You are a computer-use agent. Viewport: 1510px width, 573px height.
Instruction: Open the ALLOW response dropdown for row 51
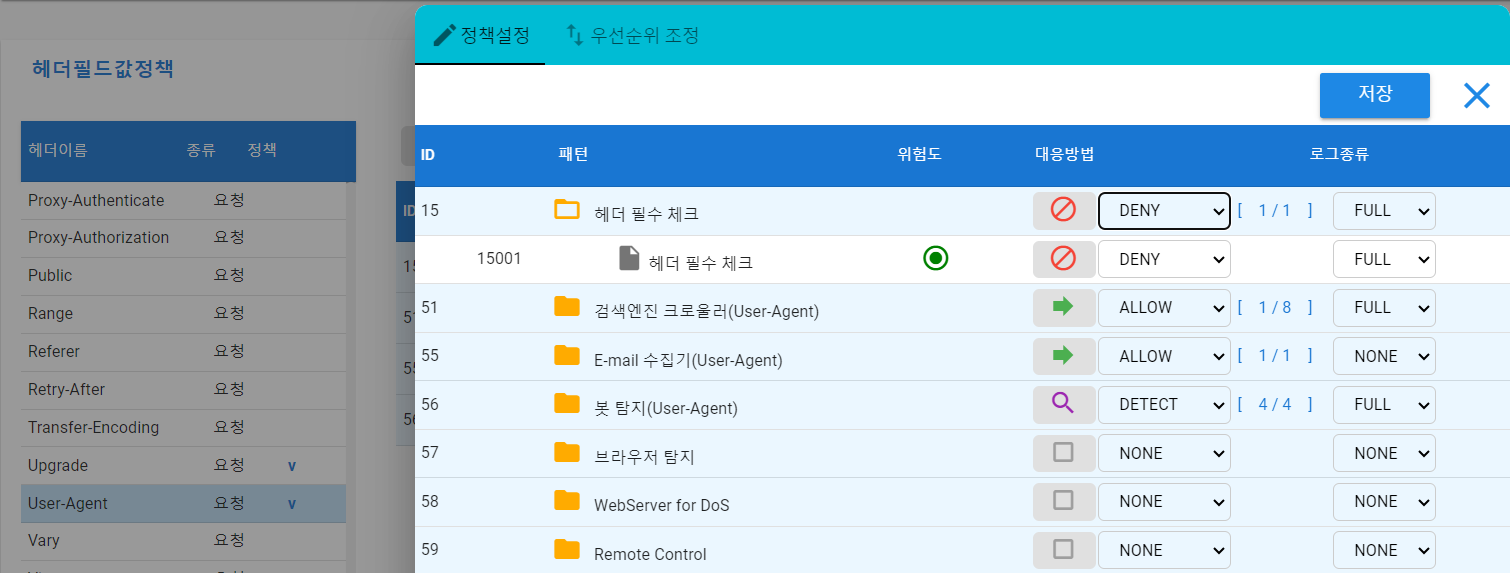pos(1164,308)
